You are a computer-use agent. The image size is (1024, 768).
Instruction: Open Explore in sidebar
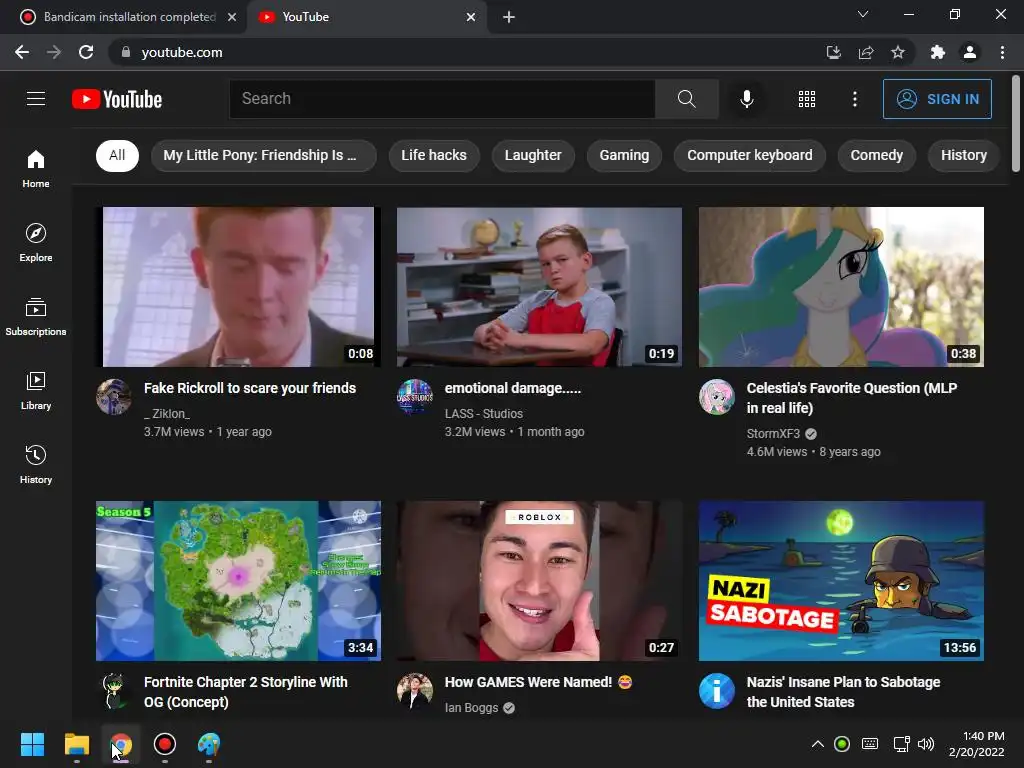pyautogui.click(x=36, y=243)
